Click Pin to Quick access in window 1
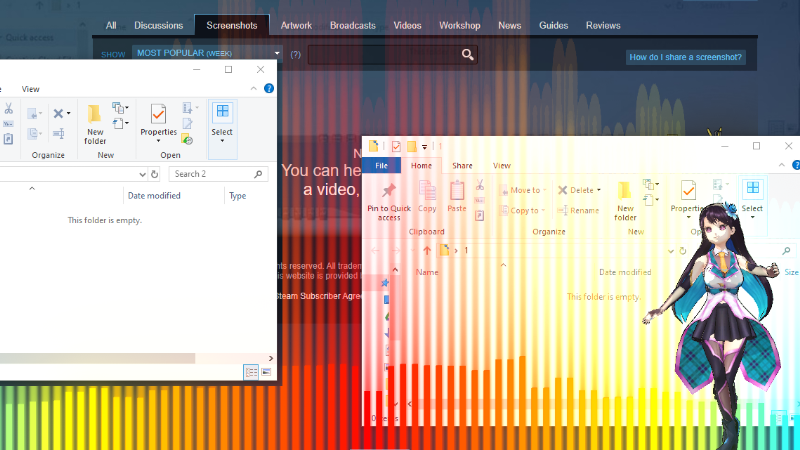 (389, 203)
